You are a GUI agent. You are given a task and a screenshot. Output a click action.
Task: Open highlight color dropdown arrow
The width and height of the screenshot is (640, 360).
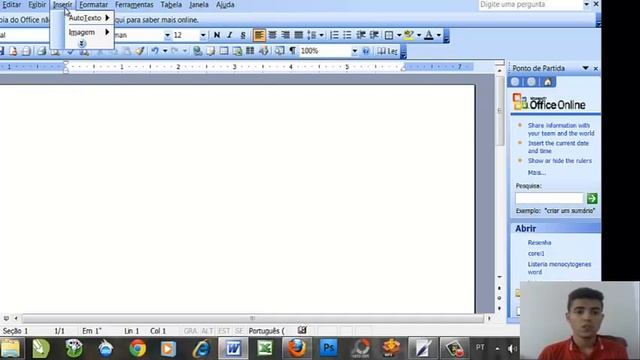[x=419, y=35]
